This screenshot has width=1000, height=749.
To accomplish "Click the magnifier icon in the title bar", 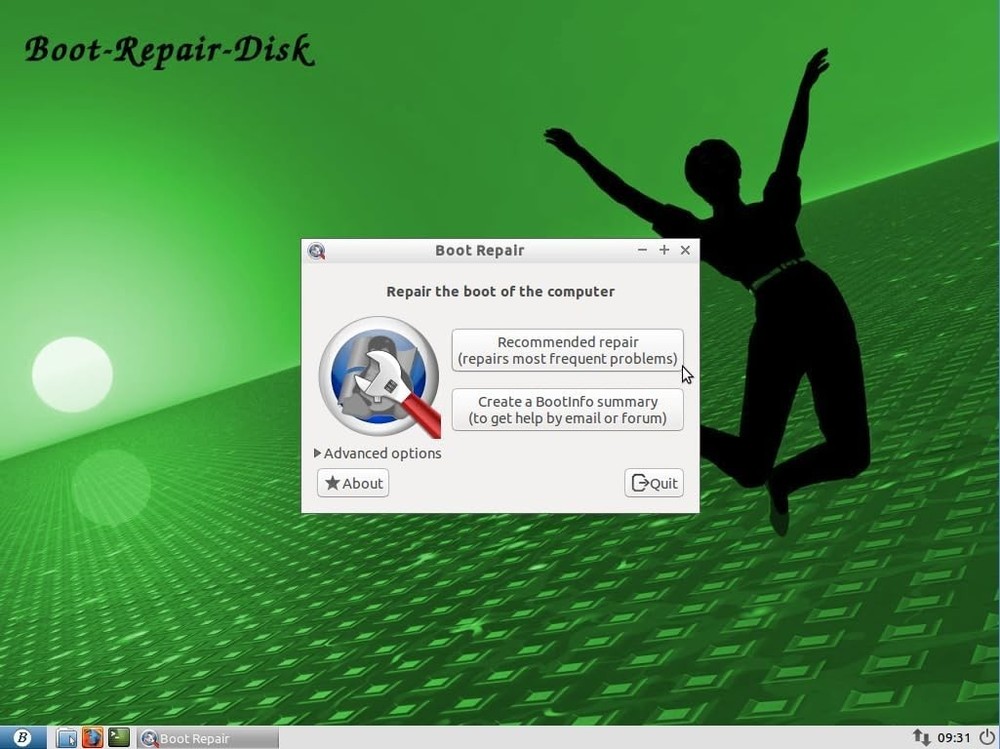I will (x=316, y=251).
